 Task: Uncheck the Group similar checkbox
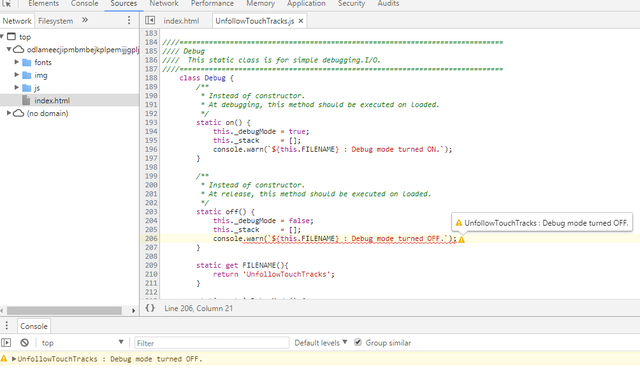(x=358, y=342)
